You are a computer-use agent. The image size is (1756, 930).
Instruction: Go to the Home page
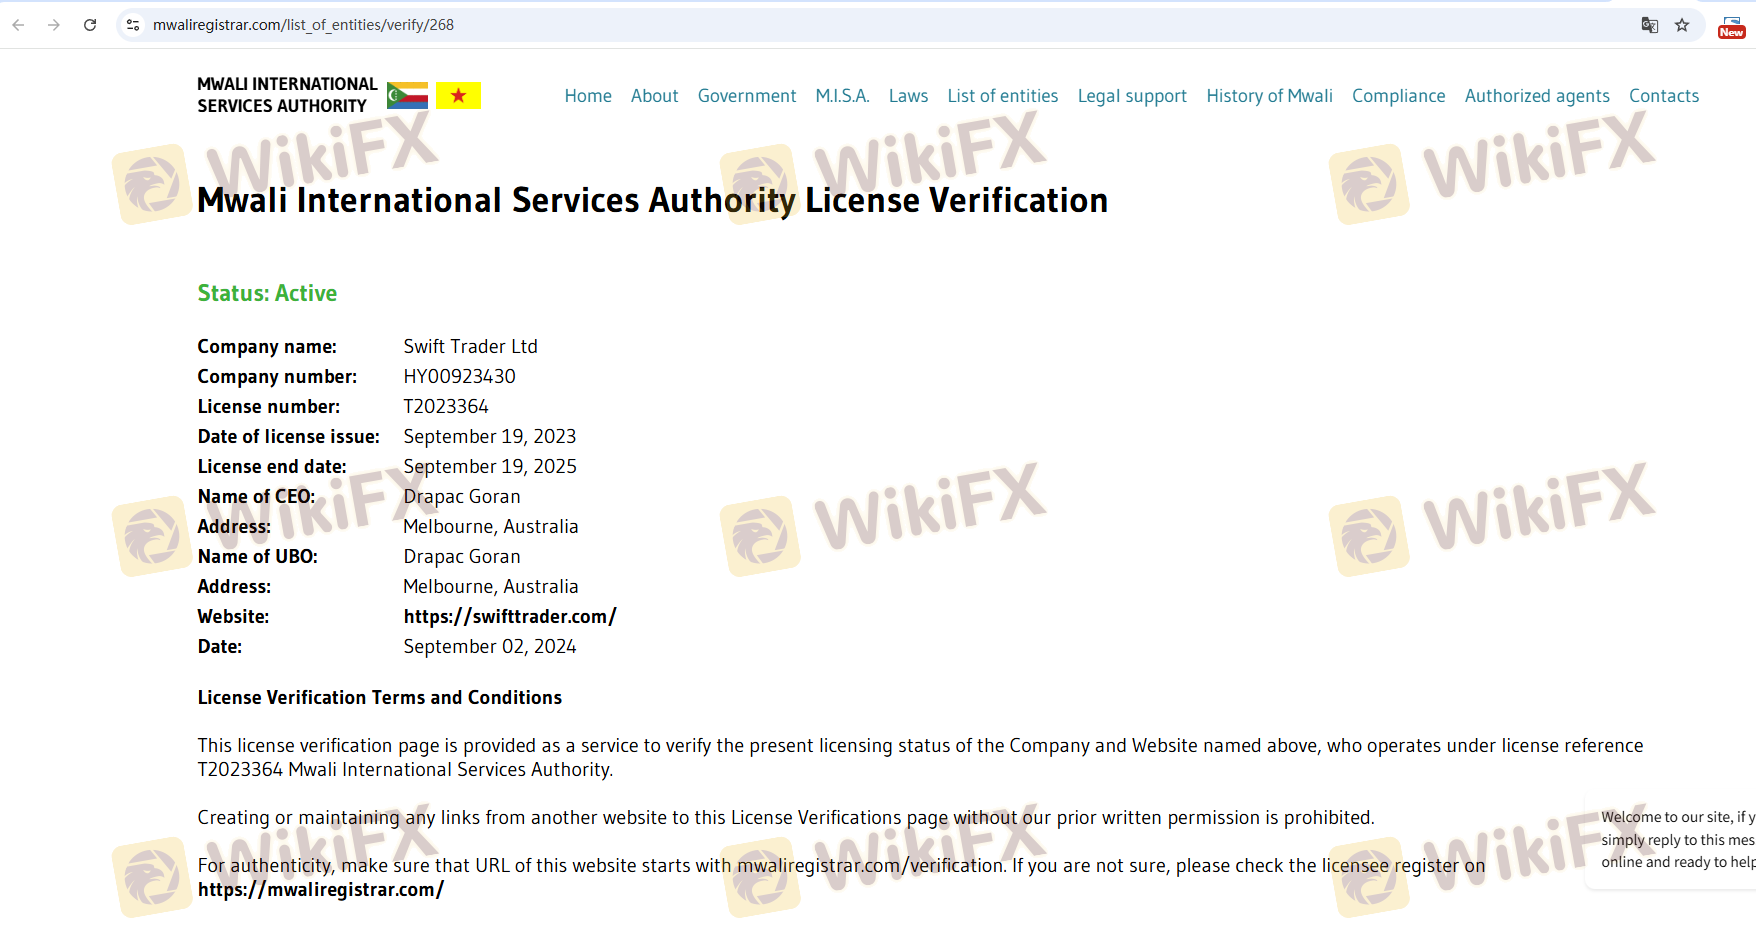click(588, 96)
